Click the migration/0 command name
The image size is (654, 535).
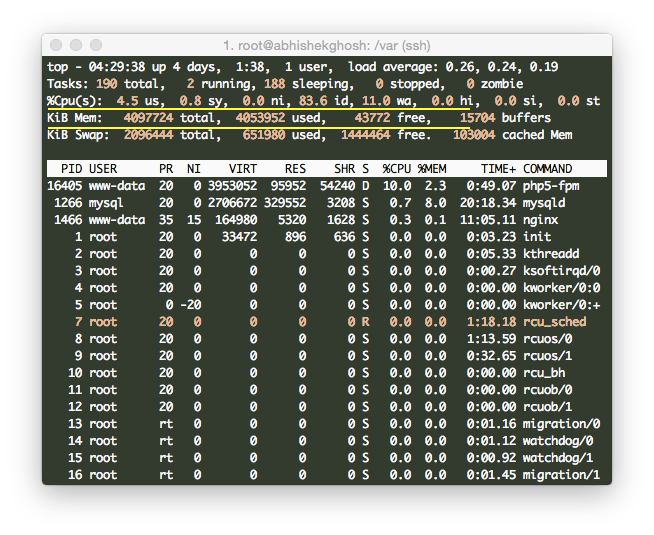(x=561, y=424)
